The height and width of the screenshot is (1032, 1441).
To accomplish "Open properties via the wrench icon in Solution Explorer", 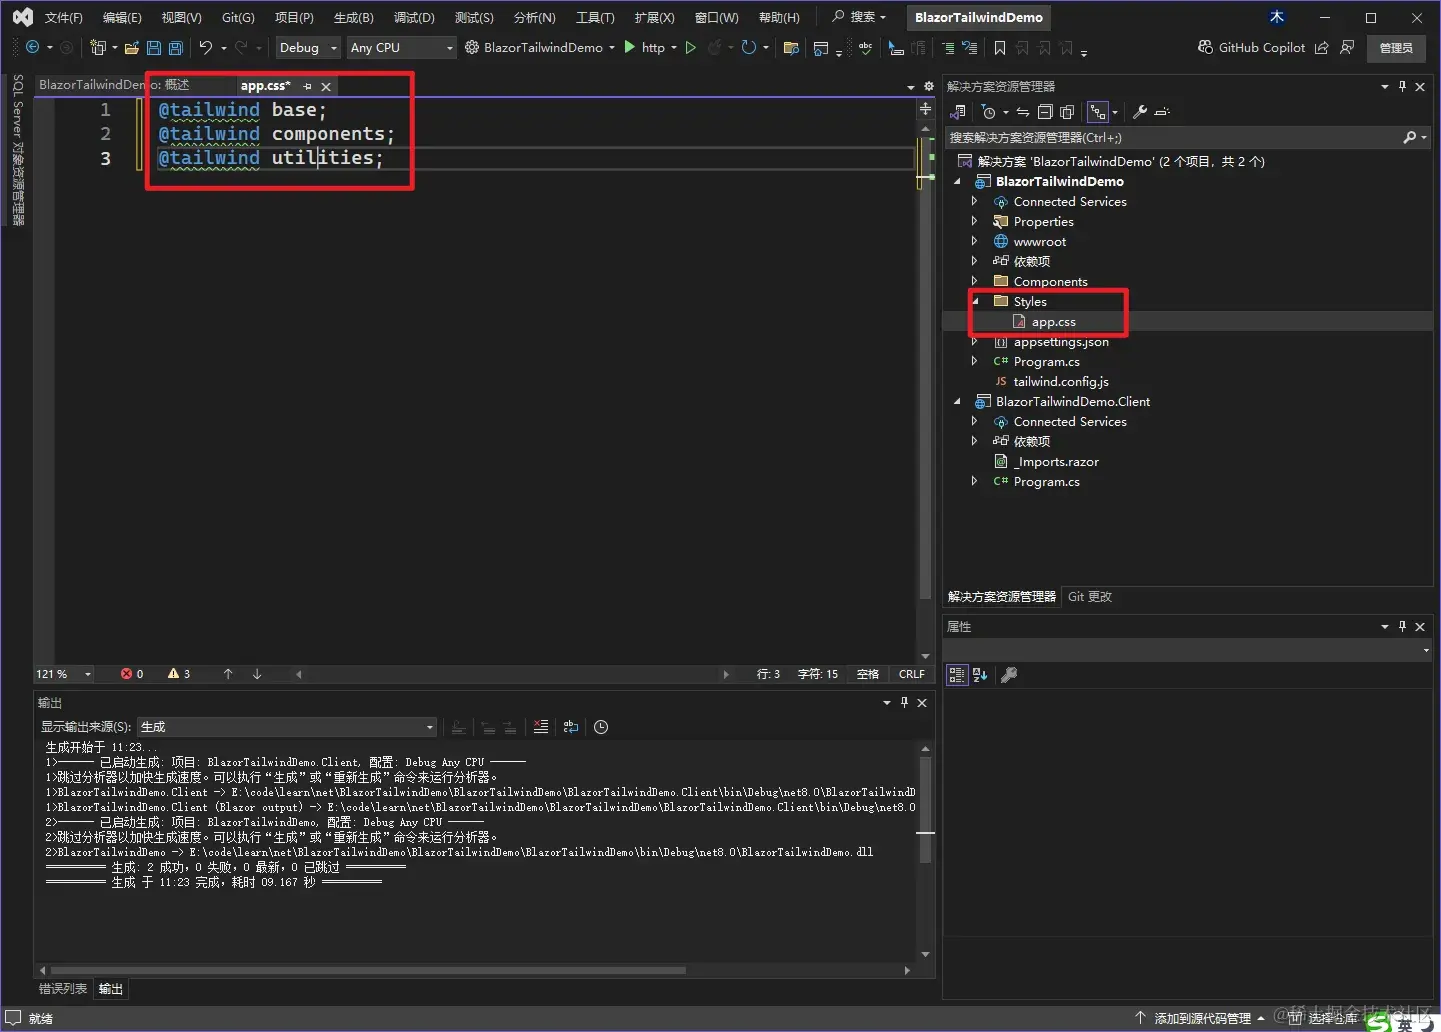I will [1139, 112].
